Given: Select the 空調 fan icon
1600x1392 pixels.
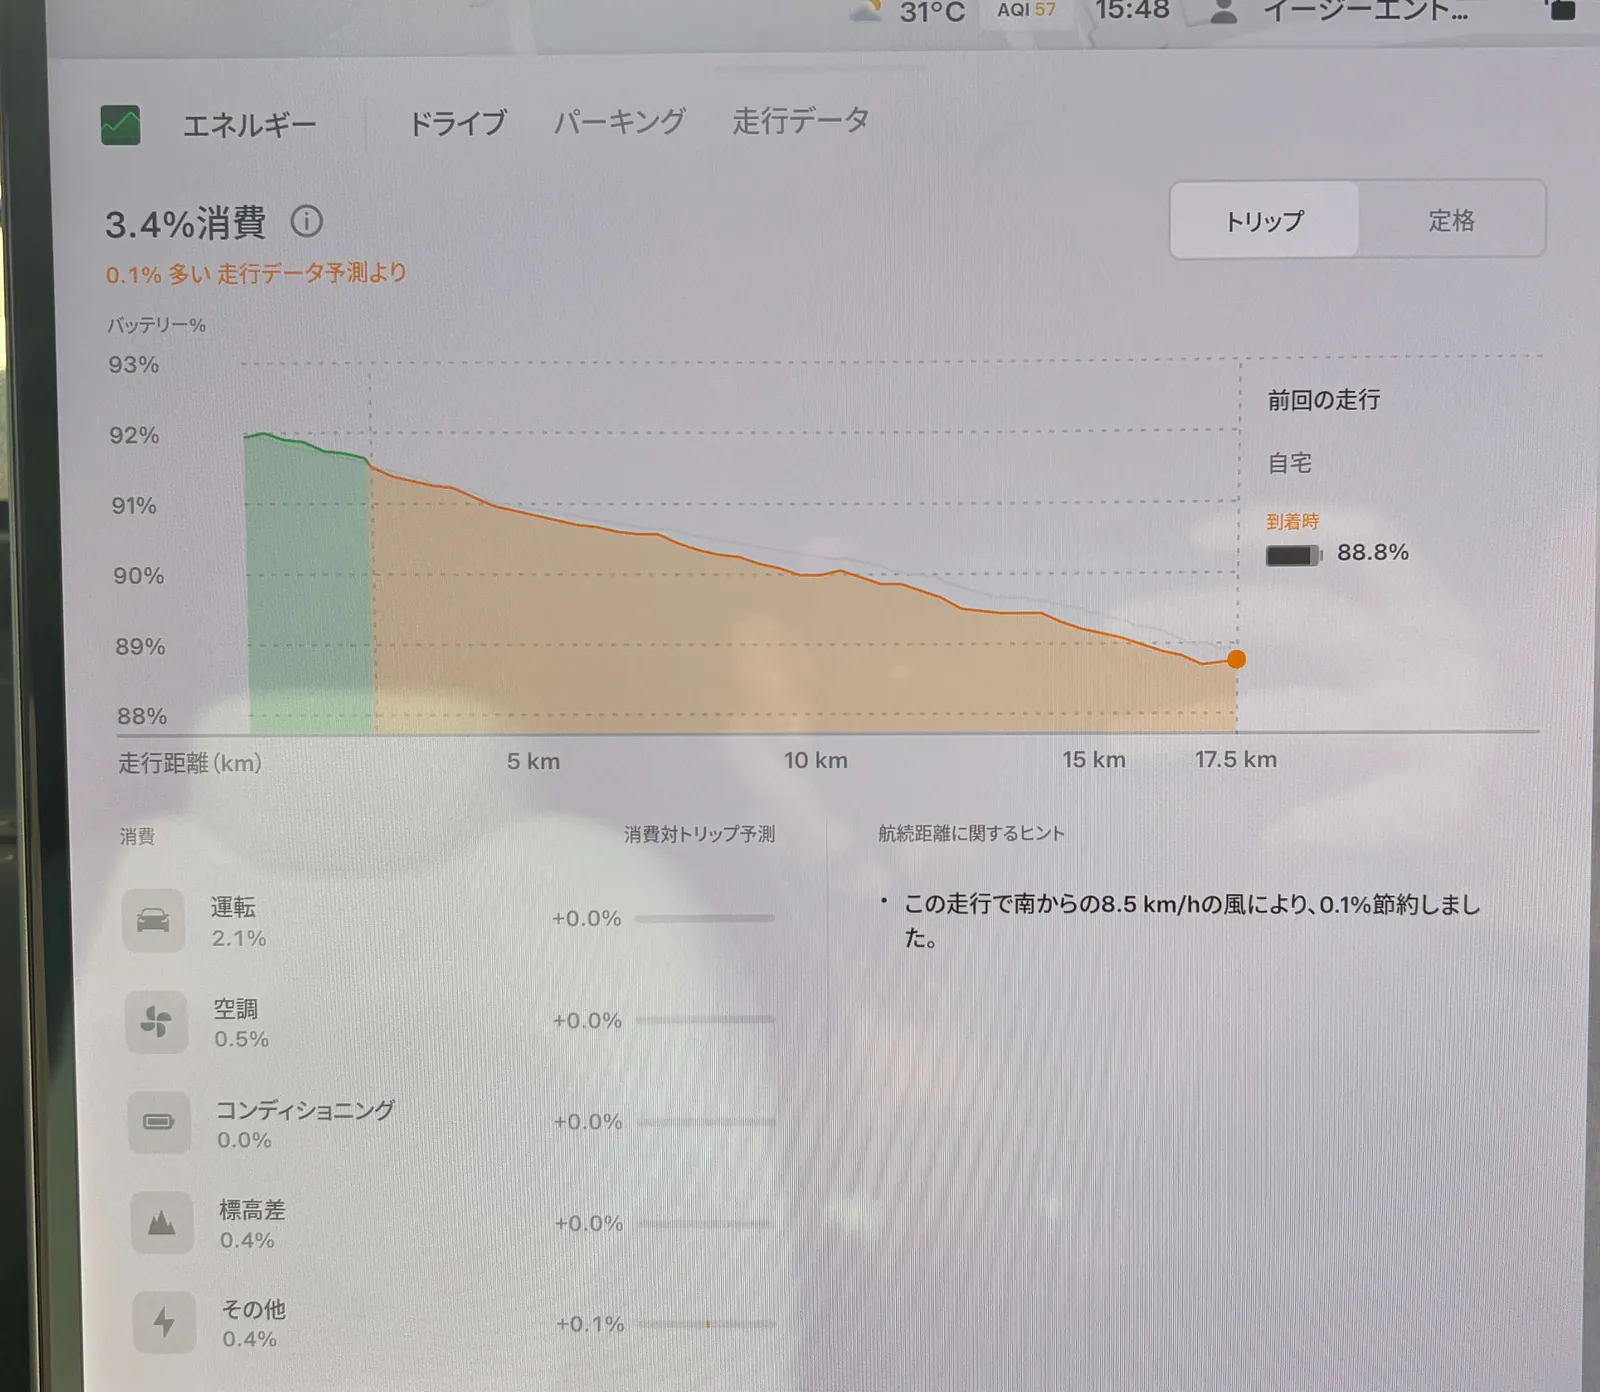Looking at the screenshot, I should [156, 1021].
